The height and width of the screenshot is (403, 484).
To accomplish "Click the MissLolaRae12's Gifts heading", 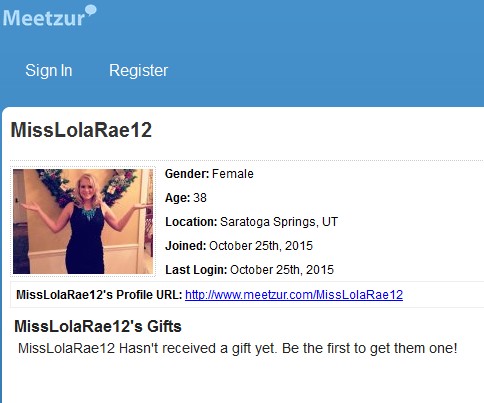I will click(x=98, y=326).
